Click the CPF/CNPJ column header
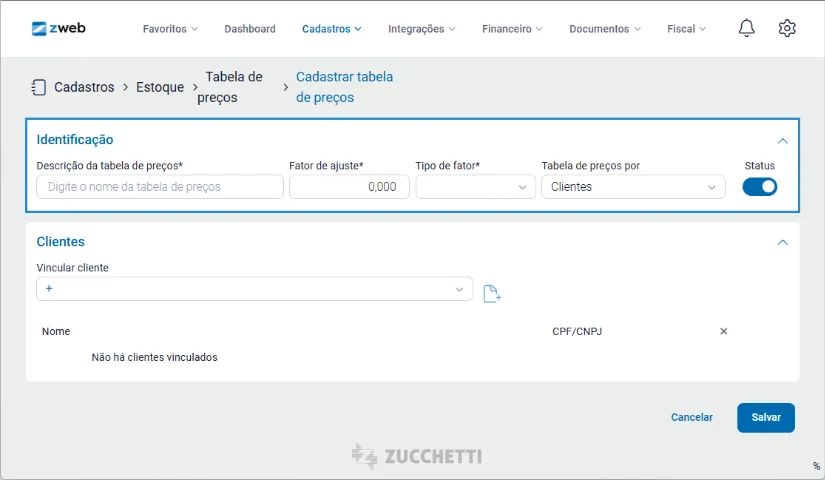Viewport: 825px width, 480px height. pyautogui.click(x=577, y=331)
